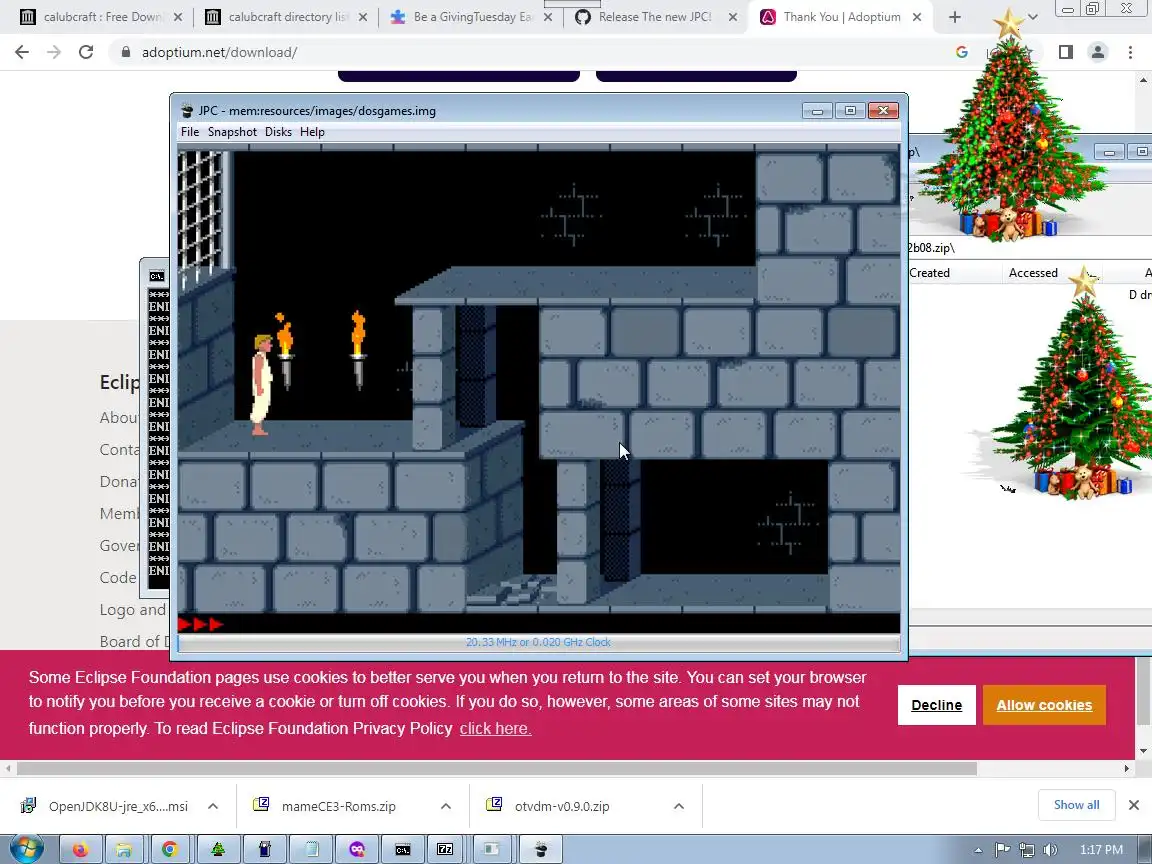Viewport: 1152px width, 864px height.
Task: Click the browser Forward arrow
Action: pos(54,52)
